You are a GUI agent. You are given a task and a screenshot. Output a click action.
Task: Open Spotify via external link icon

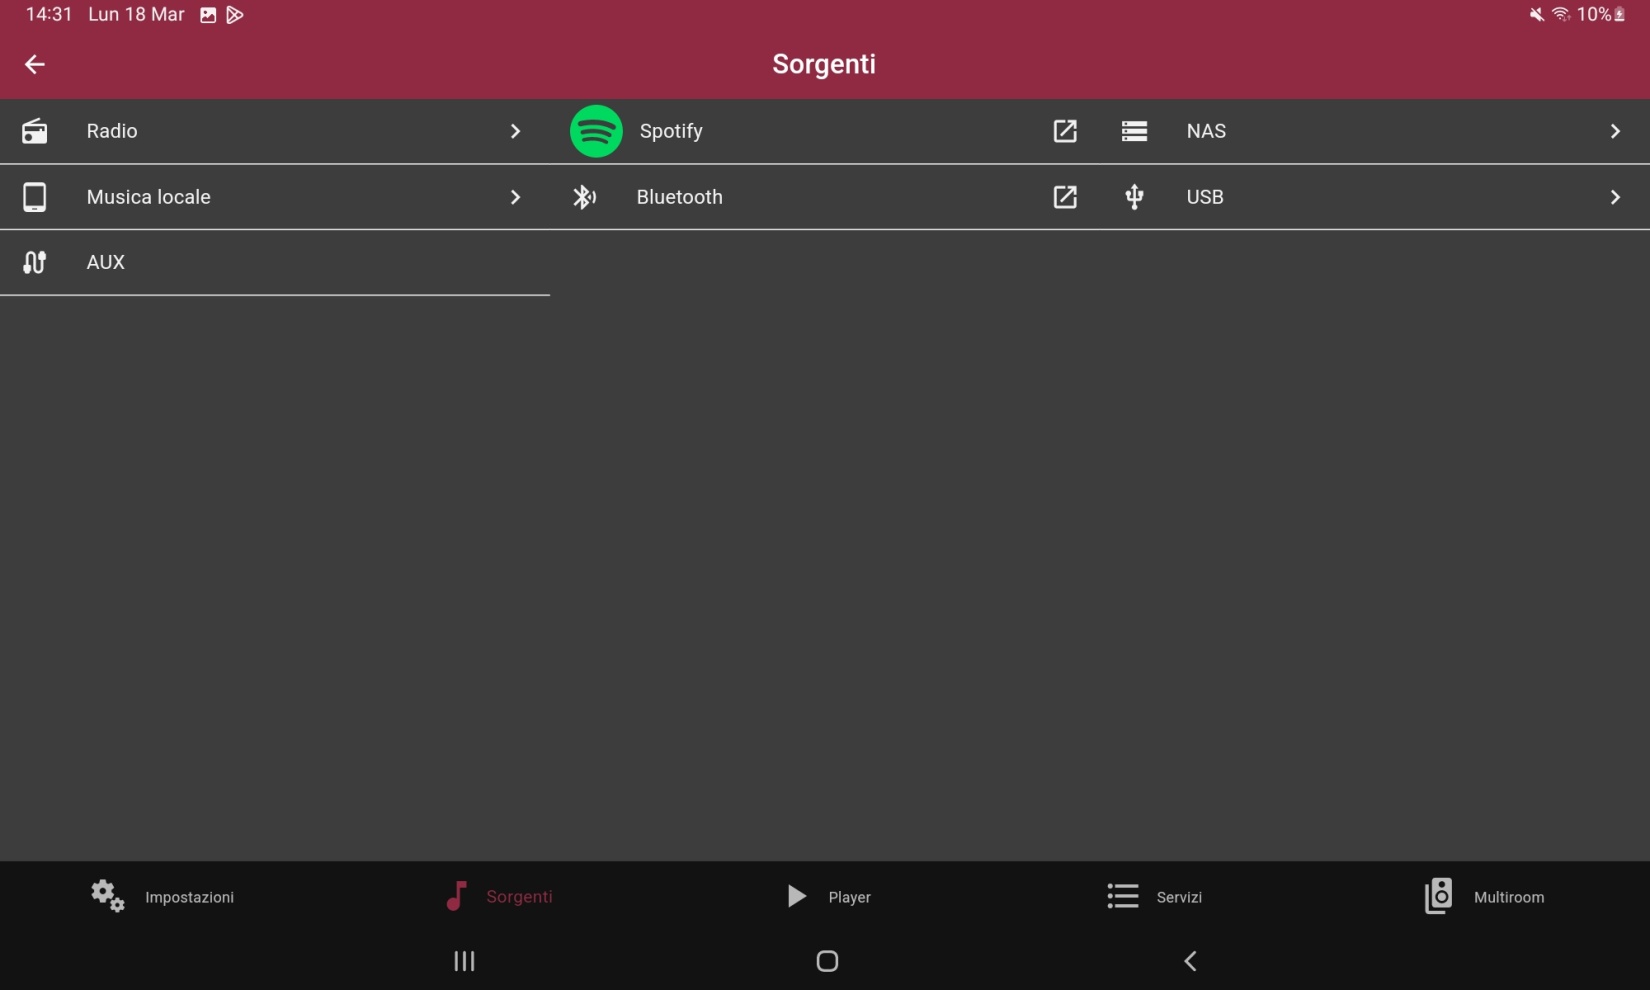click(1065, 131)
